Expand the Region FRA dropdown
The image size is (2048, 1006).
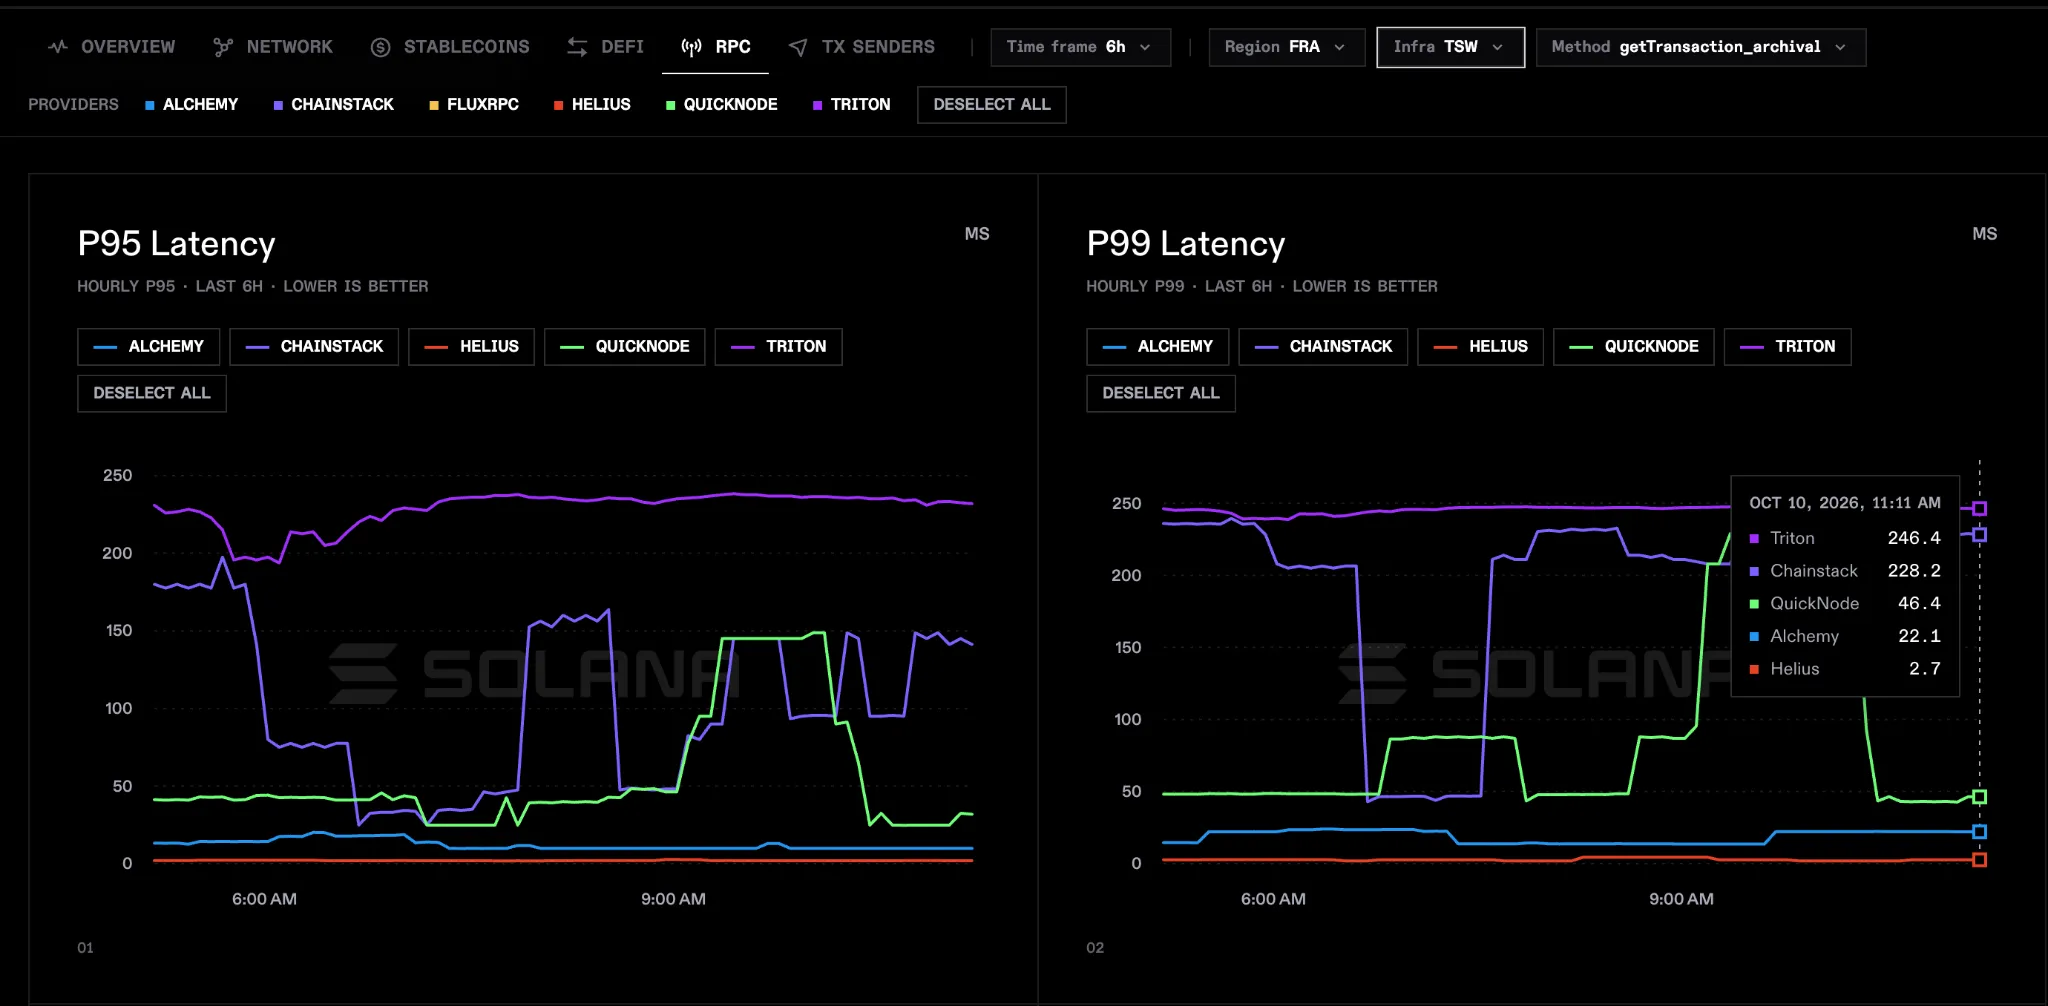[x=1286, y=47]
